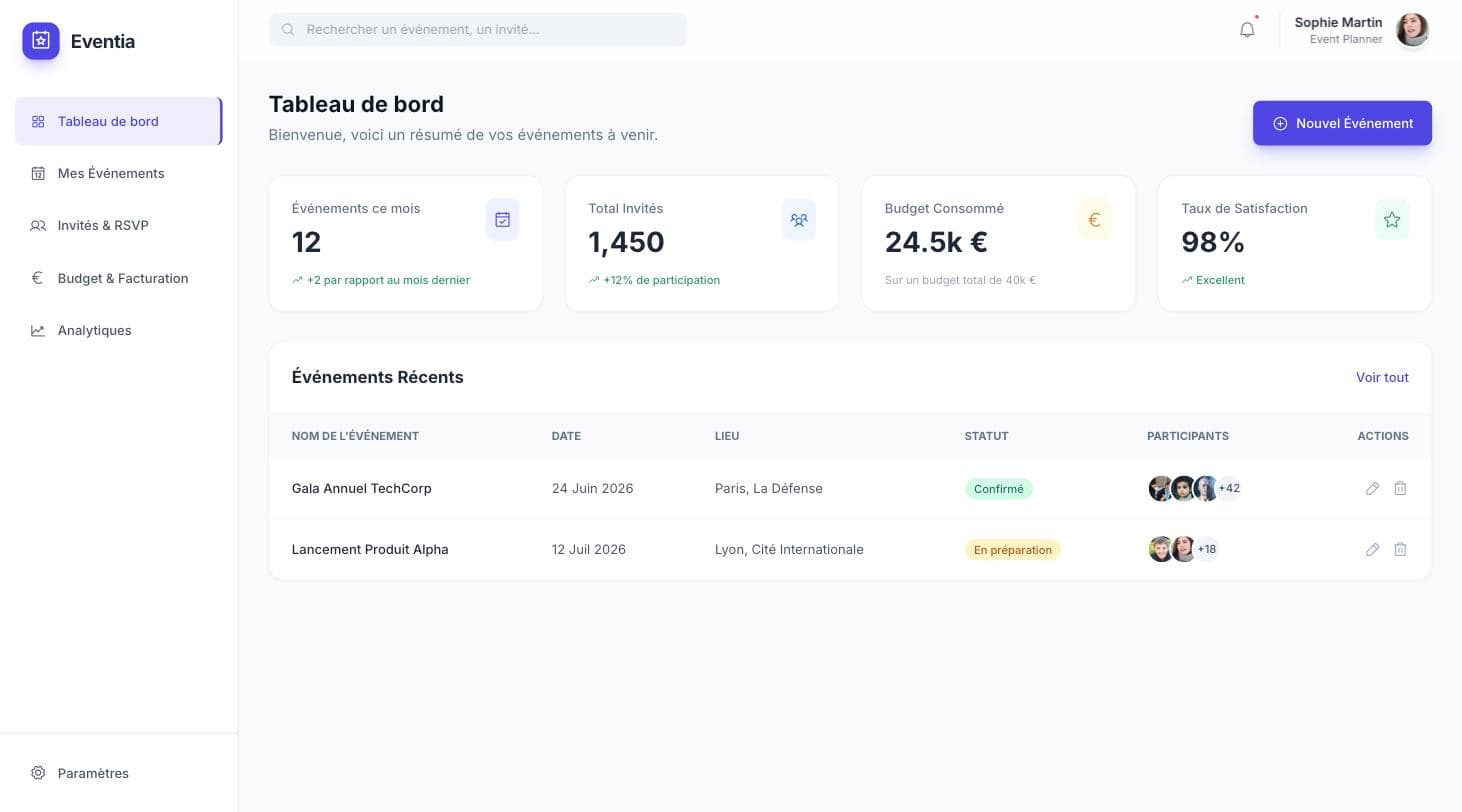Click the location Lyon, Cité Internationale
Screen dimensions: 1462x812
click(789, 550)
